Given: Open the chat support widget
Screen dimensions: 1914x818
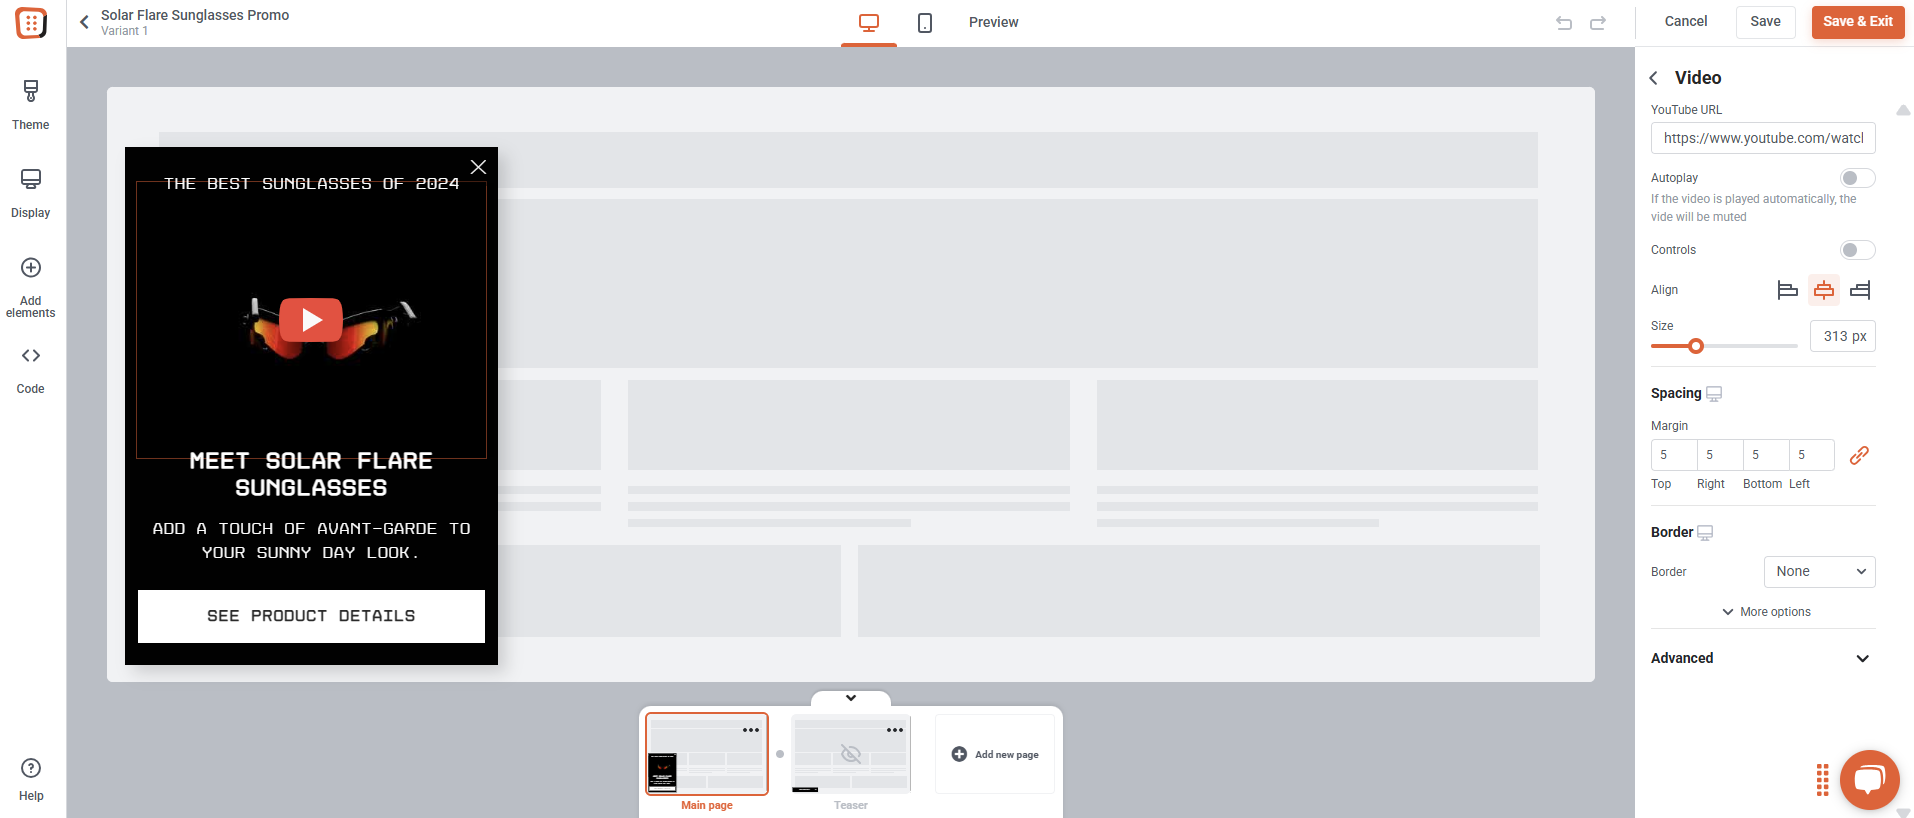Looking at the screenshot, I should point(1869,779).
